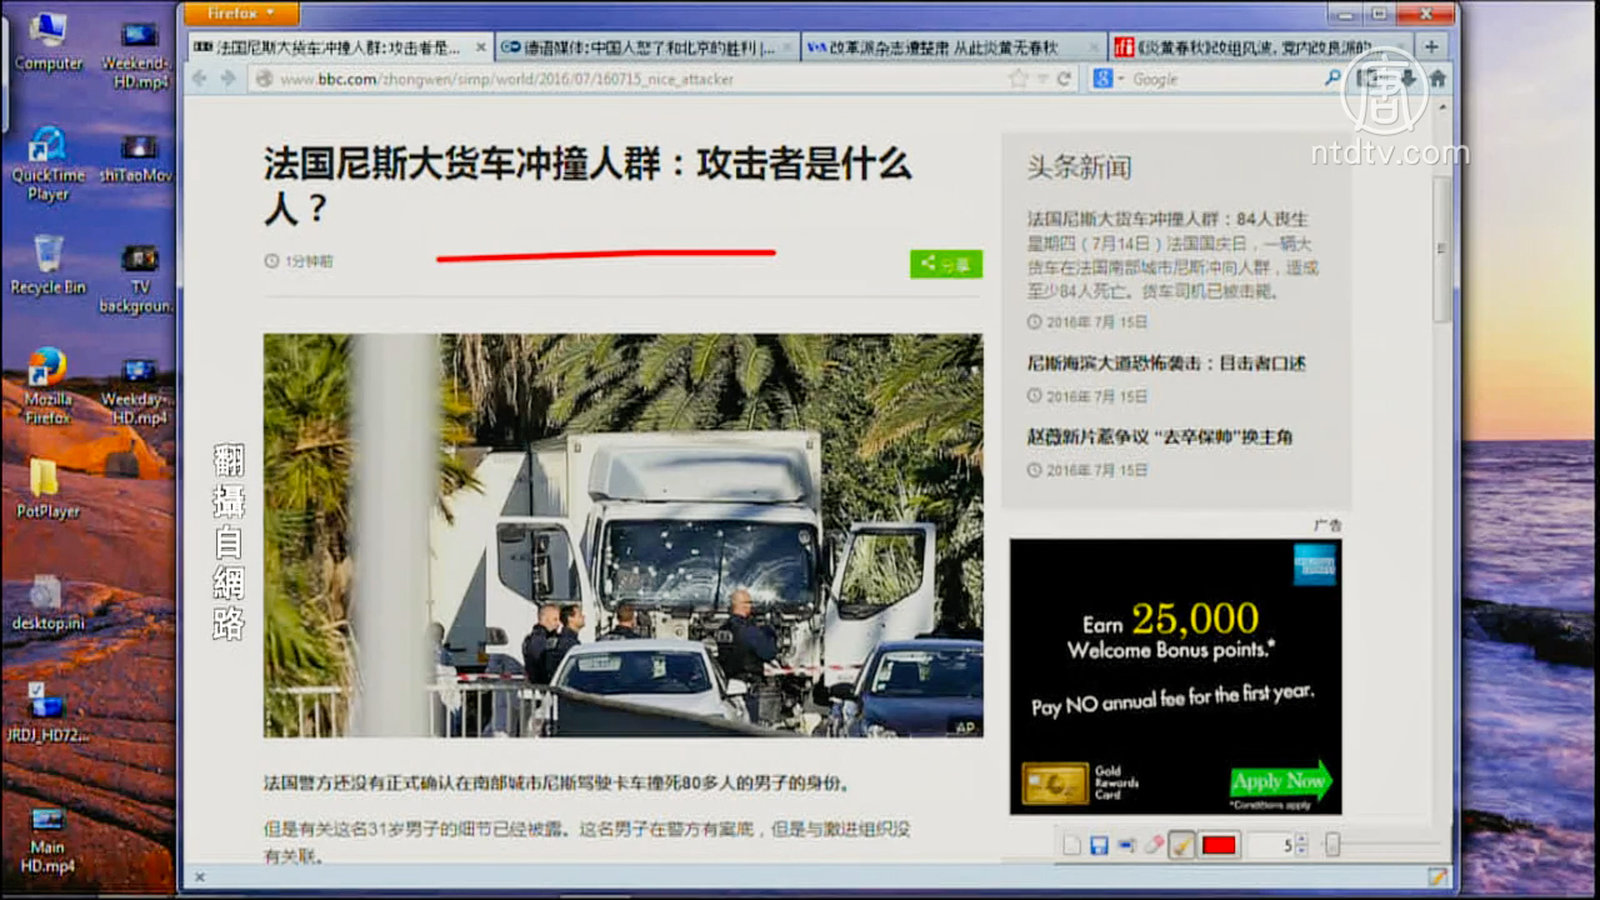Toggle the bookmark star in address bar
1600x900 pixels.
1018,79
